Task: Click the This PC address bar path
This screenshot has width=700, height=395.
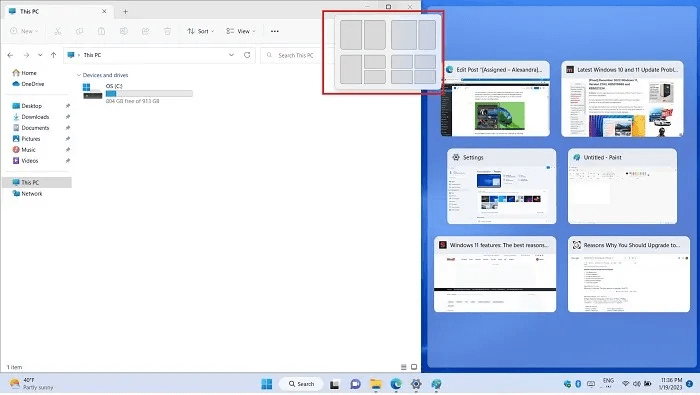Action: click(92, 55)
